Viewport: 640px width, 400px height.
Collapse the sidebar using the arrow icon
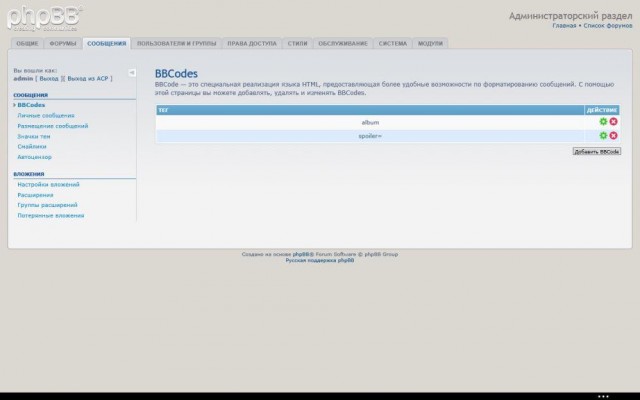tap(132, 72)
